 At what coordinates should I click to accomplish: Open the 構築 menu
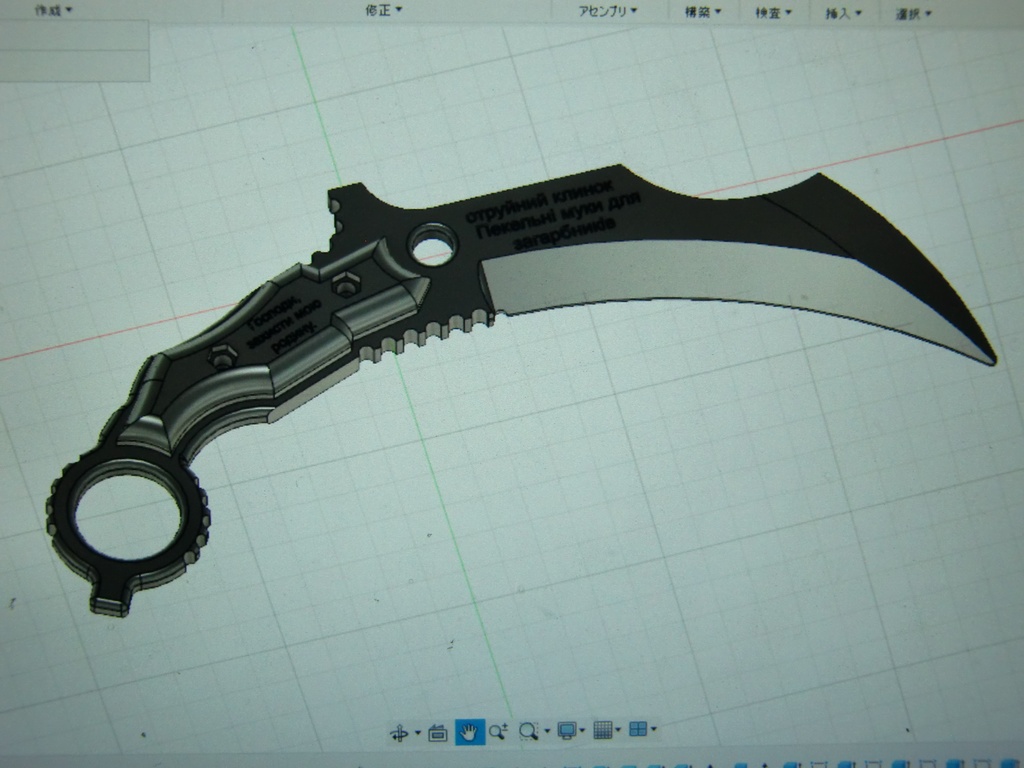pos(703,12)
